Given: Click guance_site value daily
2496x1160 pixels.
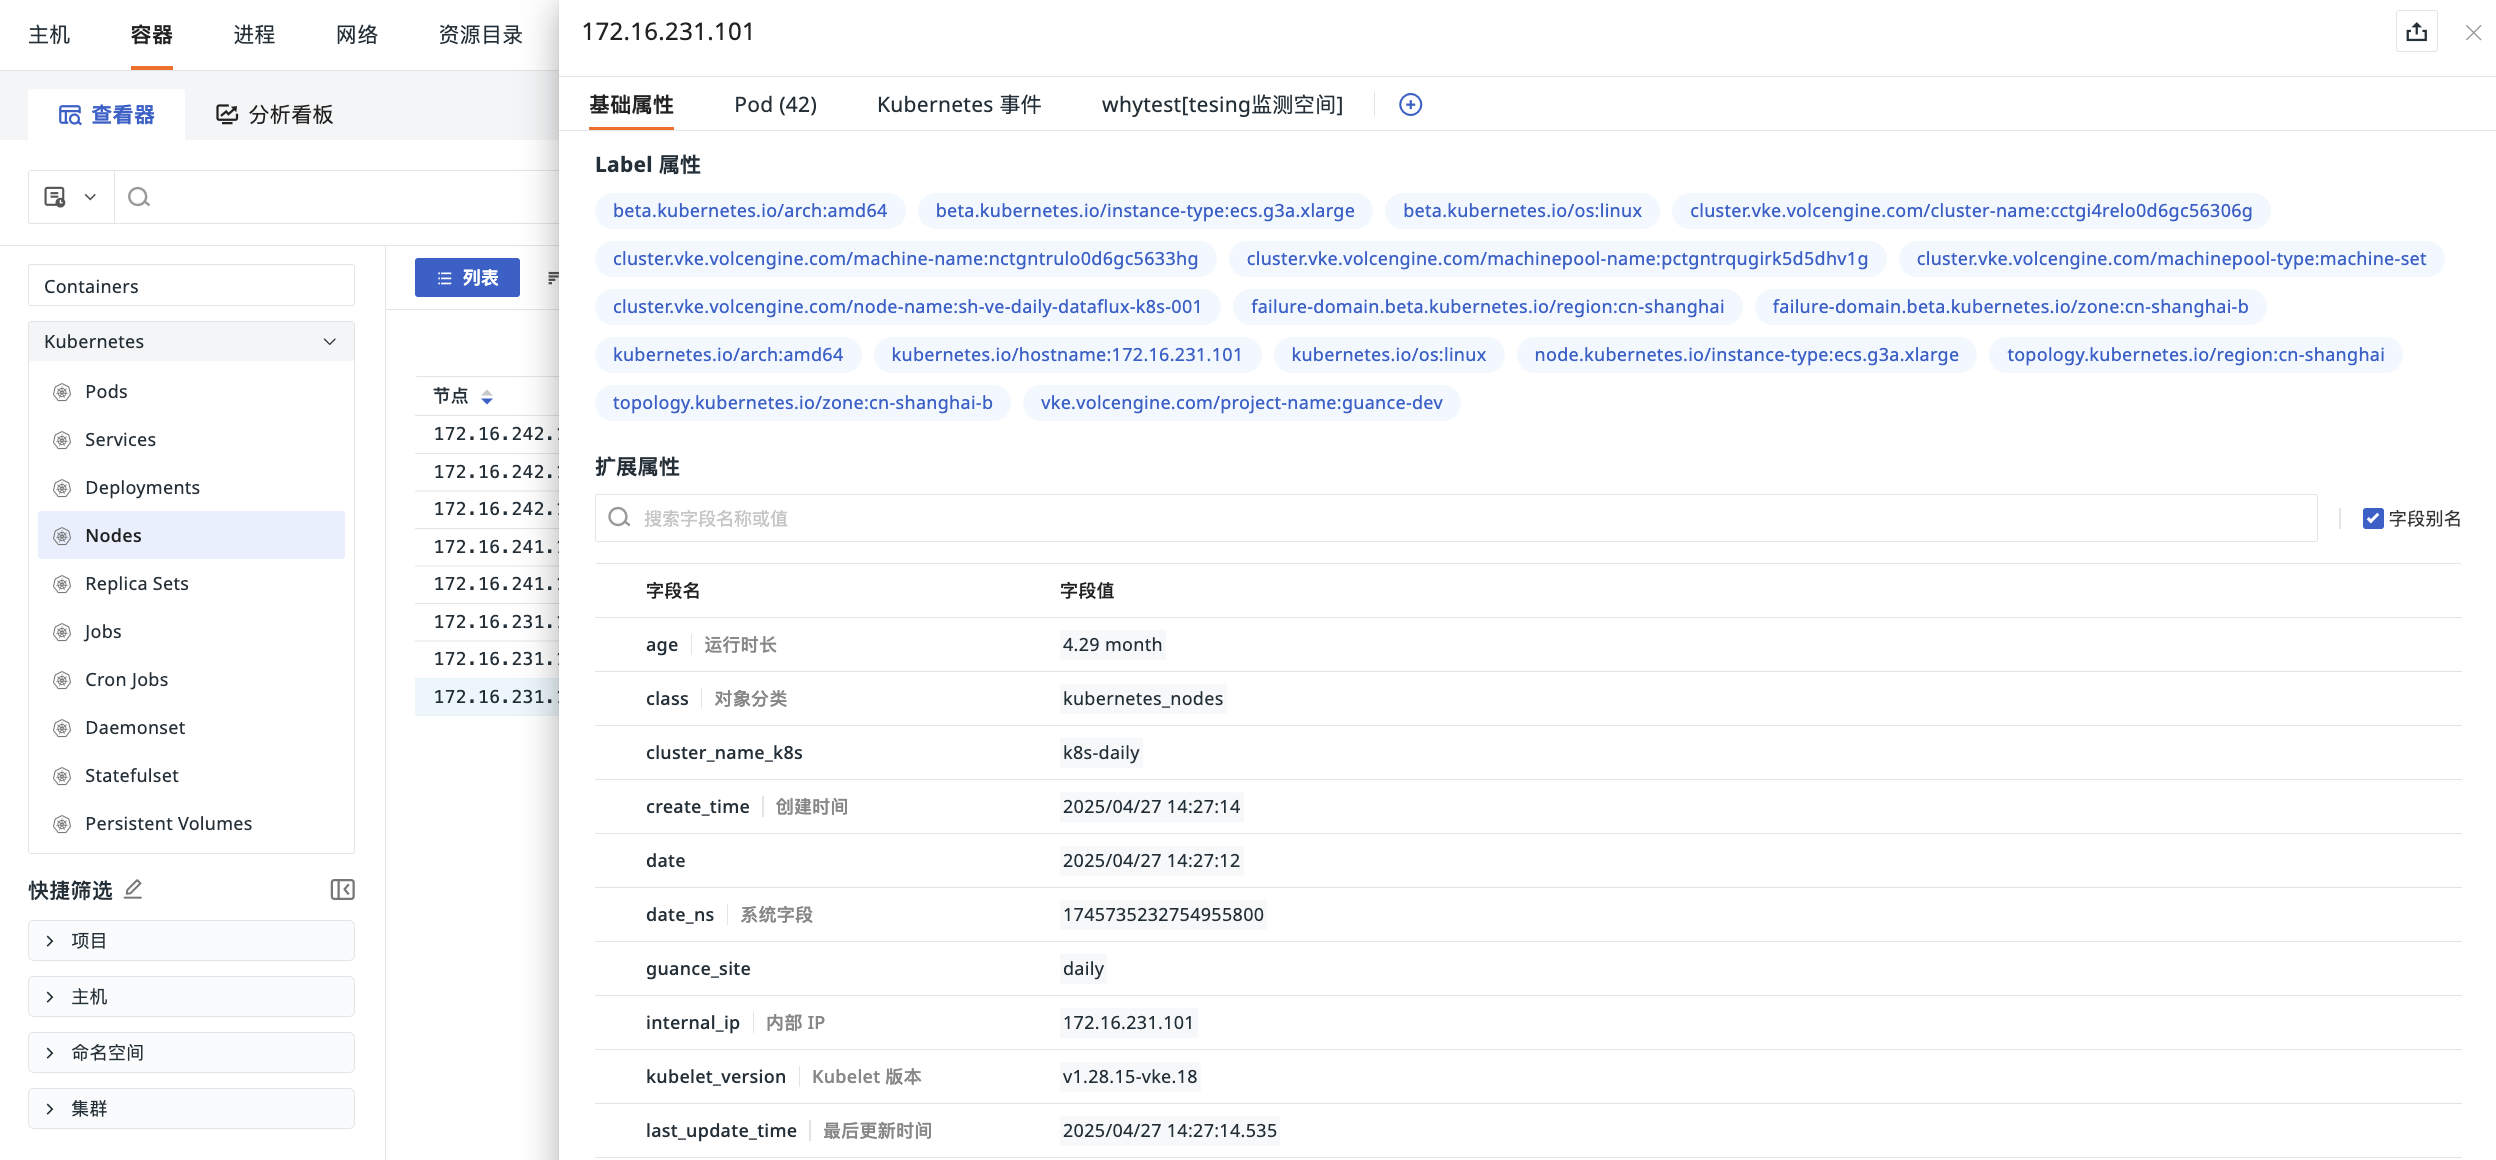Looking at the screenshot, I should tap(1083, 969).
